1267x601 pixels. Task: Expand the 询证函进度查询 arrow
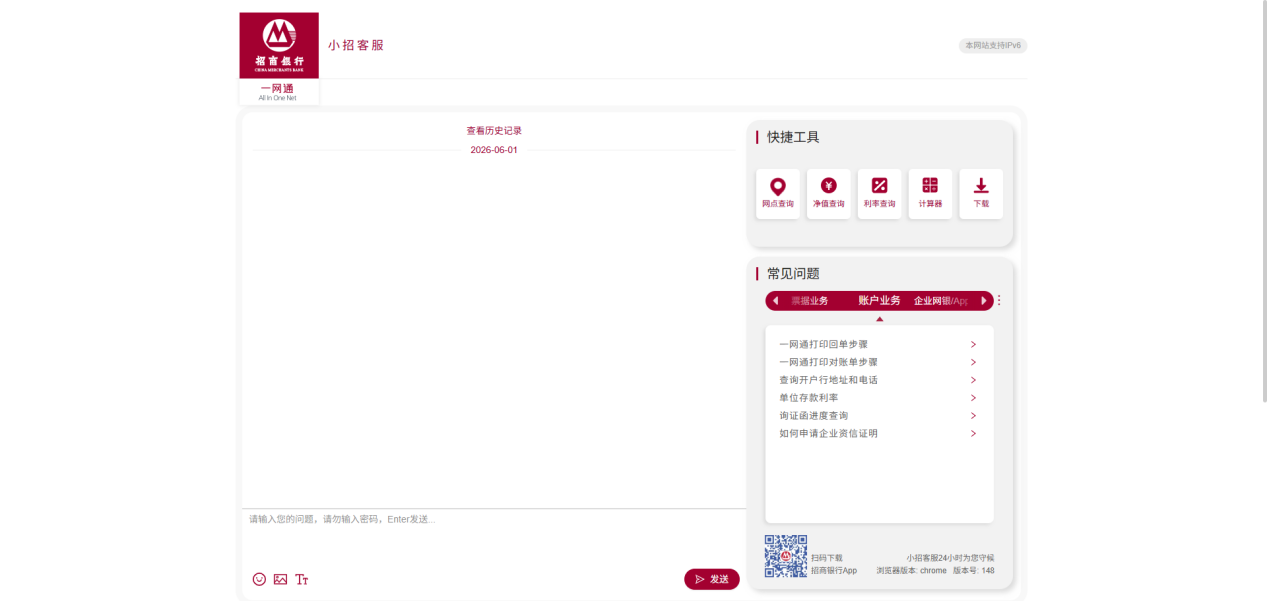click(973, 416)
